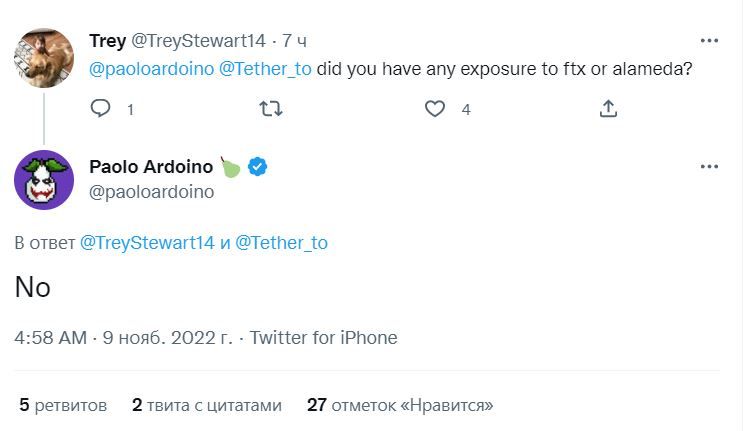View the 27 likes list
This screenshot has height=431, width=746.
pyautogui.click(x=400, y=405)
